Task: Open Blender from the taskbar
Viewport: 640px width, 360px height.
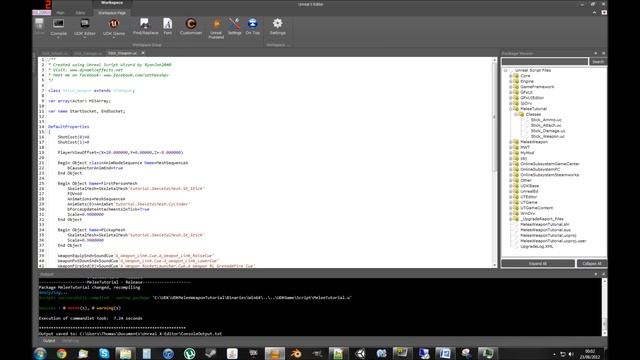Action: [296, 353]
